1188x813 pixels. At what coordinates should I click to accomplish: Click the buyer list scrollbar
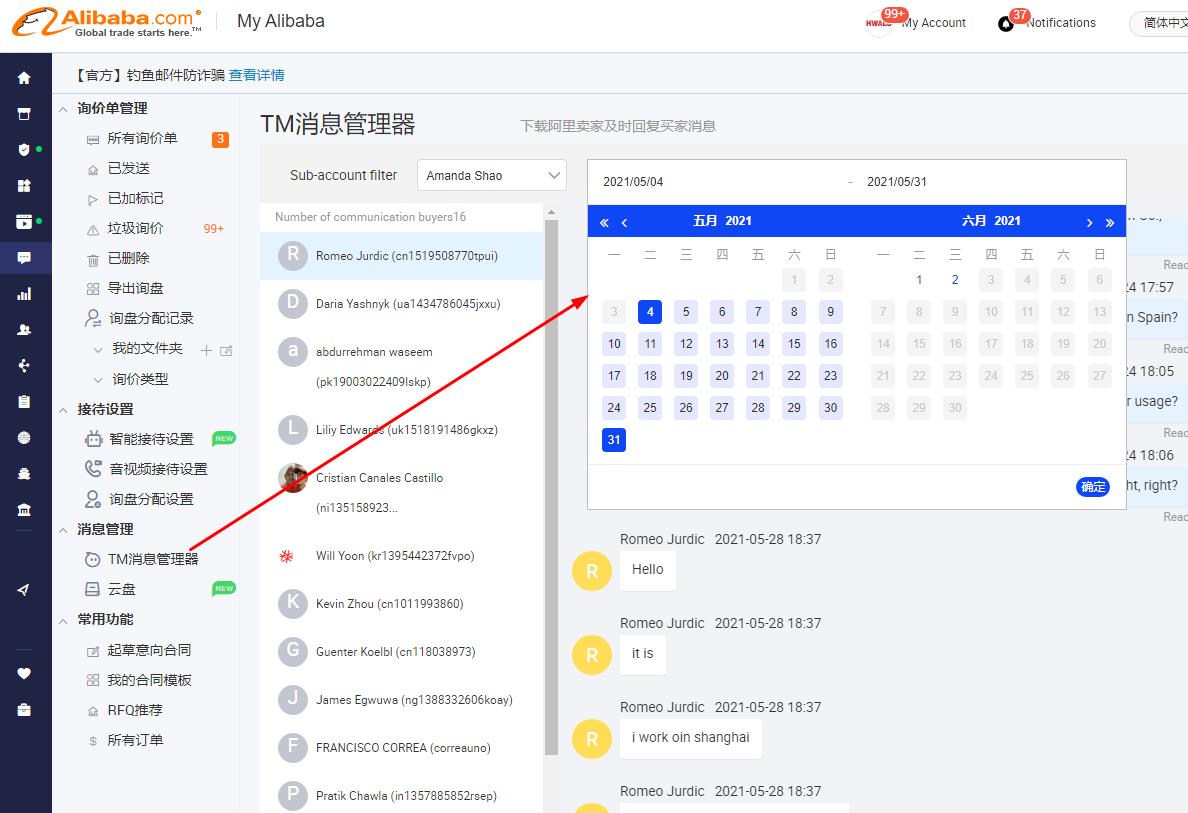click(x=552, y=485)
